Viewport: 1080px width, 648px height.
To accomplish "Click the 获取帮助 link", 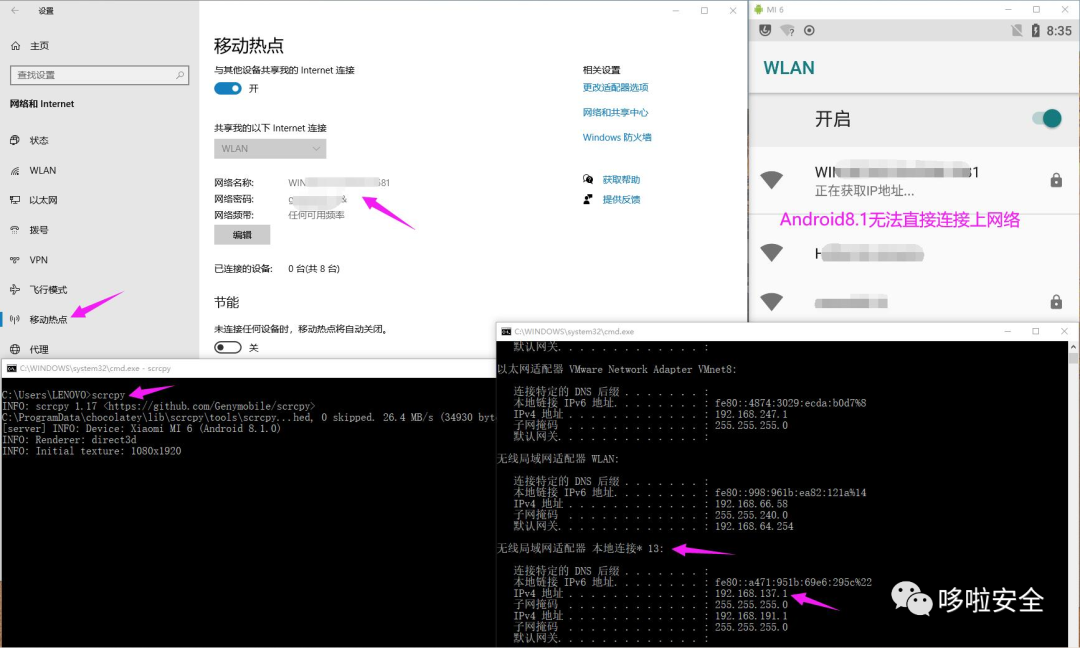I will tap(621, 180).
